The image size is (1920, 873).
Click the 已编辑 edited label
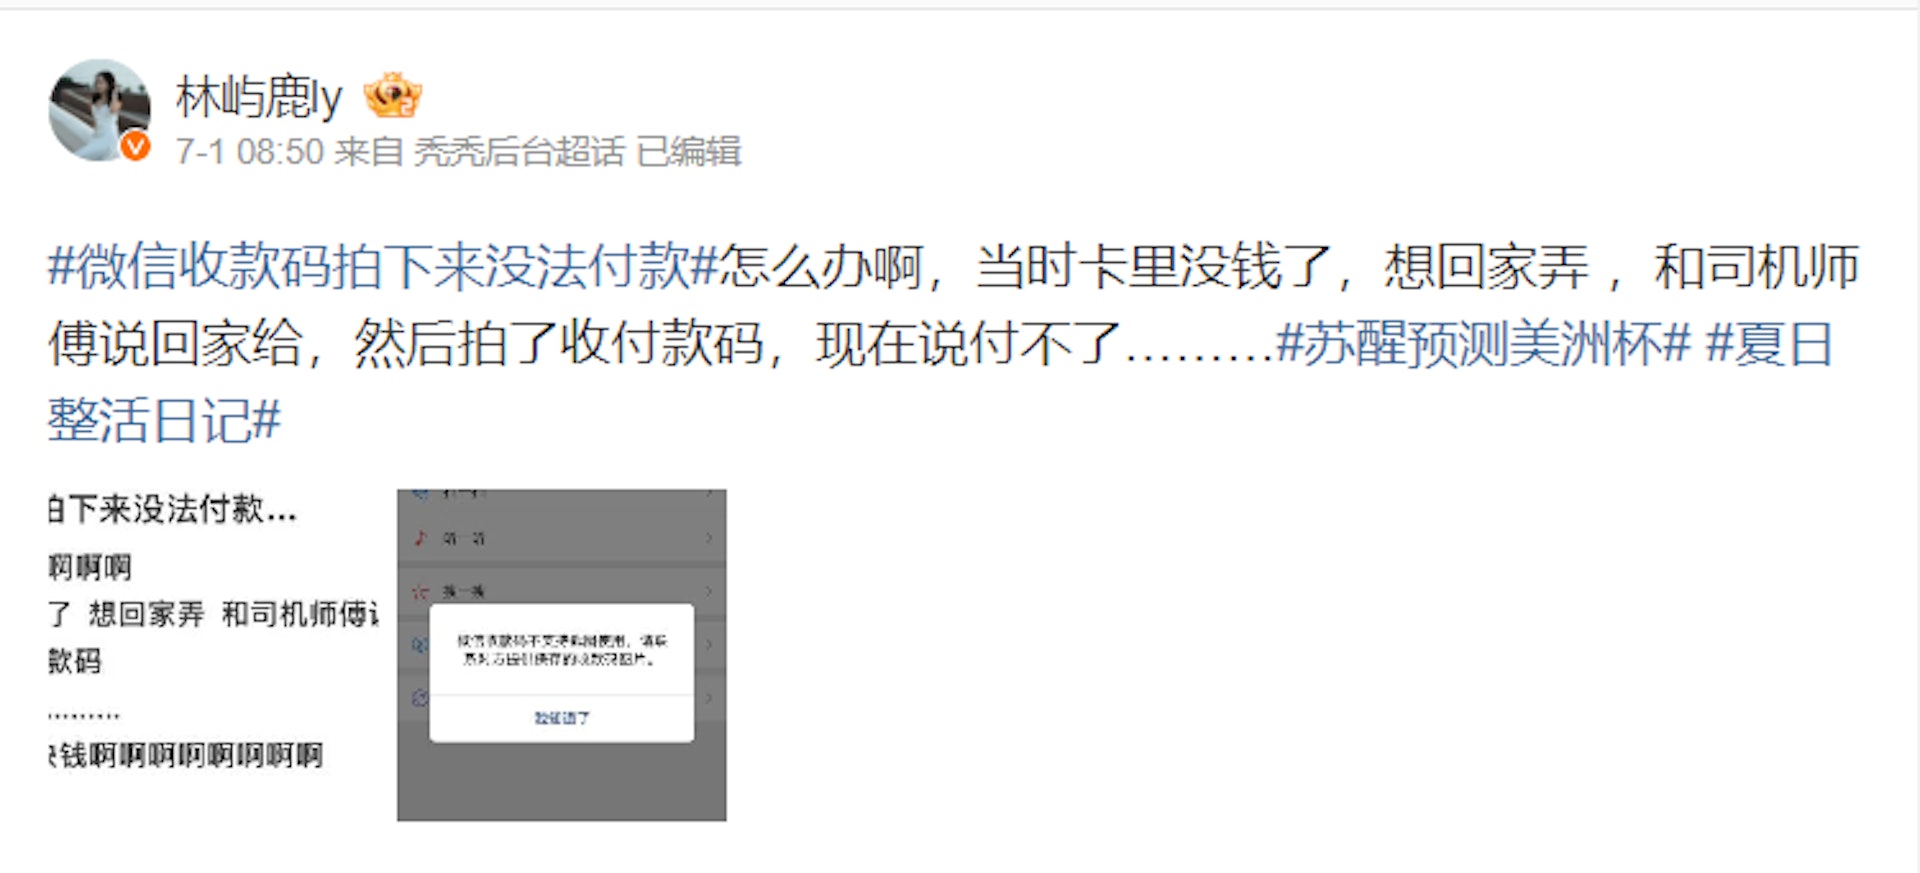pos(689,152)
